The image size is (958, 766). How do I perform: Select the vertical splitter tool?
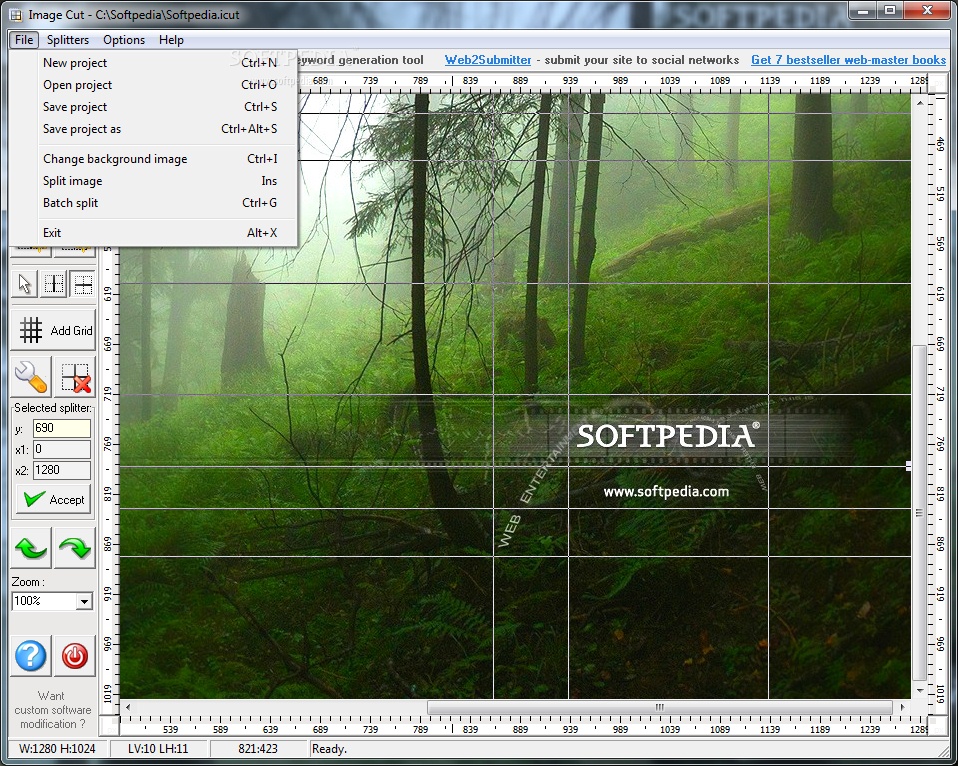tap(54, 285)
